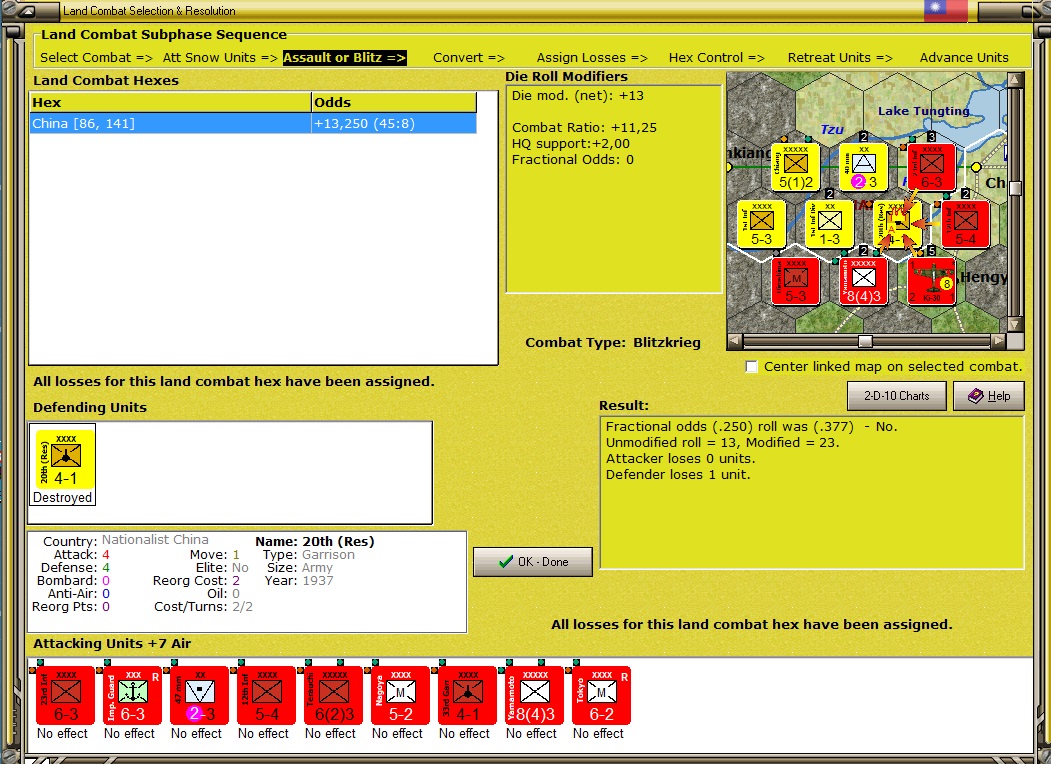The image size is (1051, 764).
Task: Click the Select Combat subphase label
Action: [x=97, y=58]
